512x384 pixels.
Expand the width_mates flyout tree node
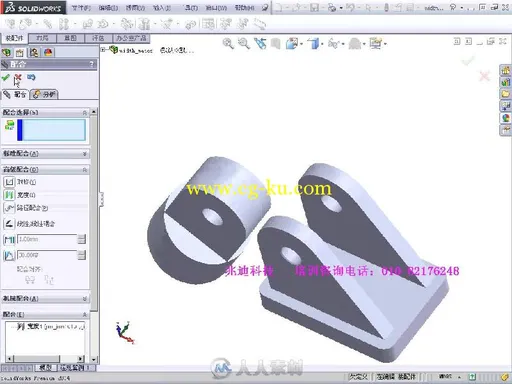click(103, 50)
